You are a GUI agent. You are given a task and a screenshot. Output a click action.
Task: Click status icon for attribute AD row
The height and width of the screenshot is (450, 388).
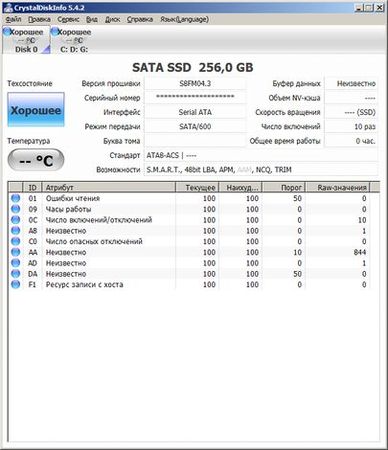coord(16,263)
